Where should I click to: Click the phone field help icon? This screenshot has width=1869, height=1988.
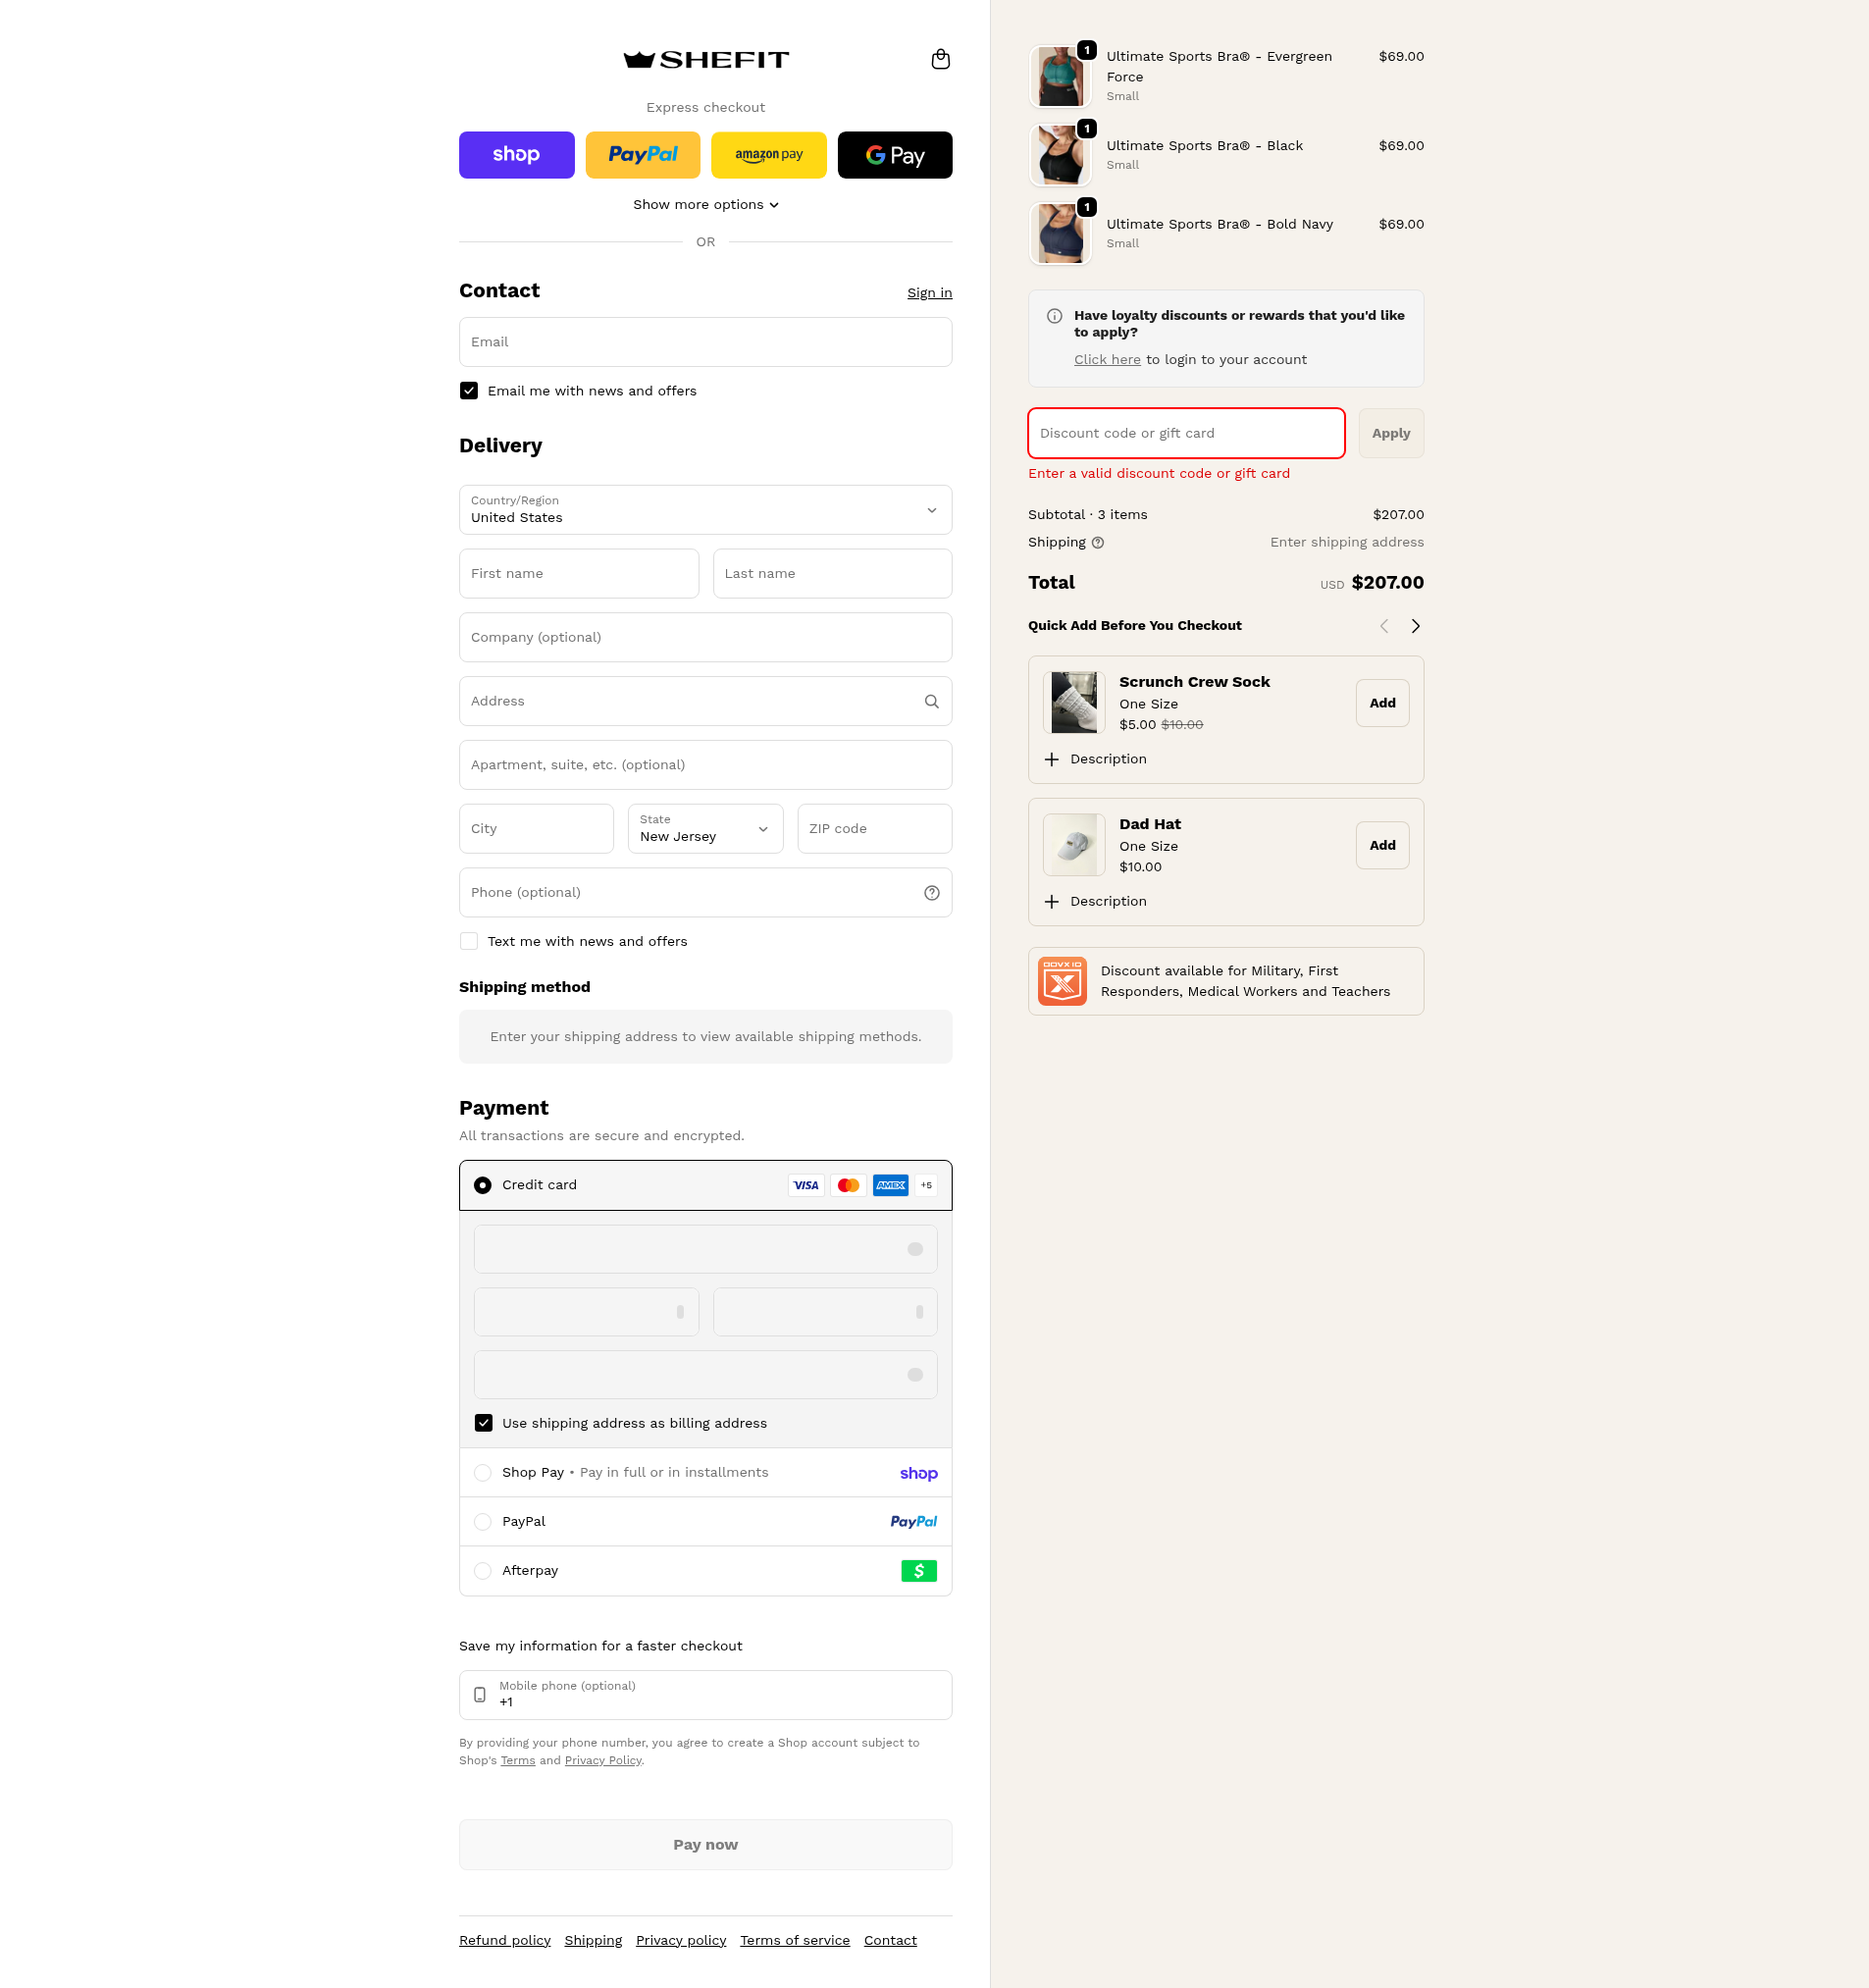coord(931,893)
